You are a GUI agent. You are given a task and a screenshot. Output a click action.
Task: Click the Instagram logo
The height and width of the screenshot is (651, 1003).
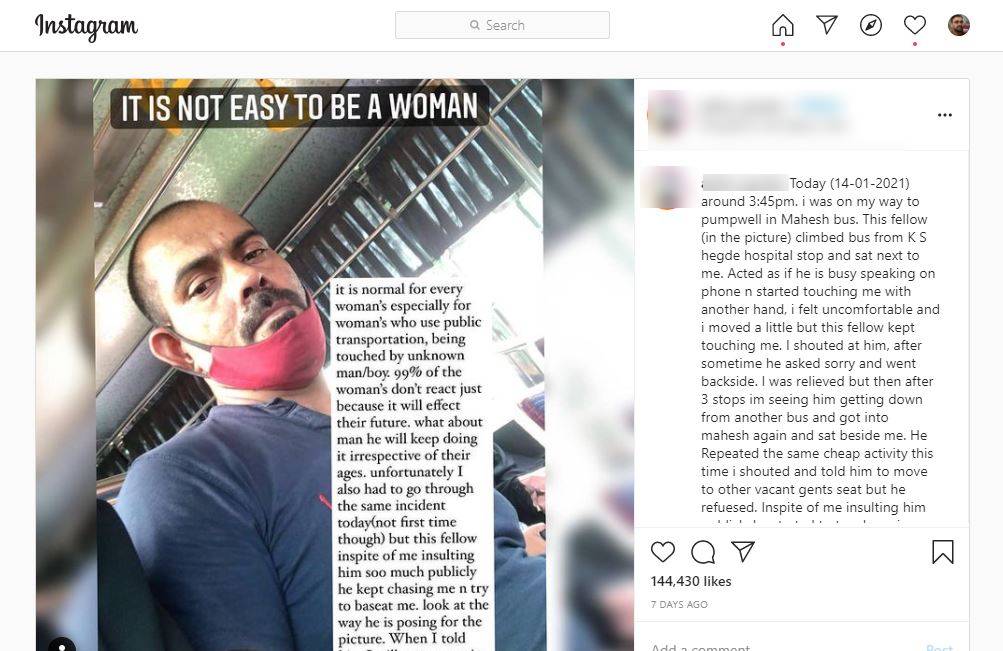pyautogui.click(x=86, y=27)
